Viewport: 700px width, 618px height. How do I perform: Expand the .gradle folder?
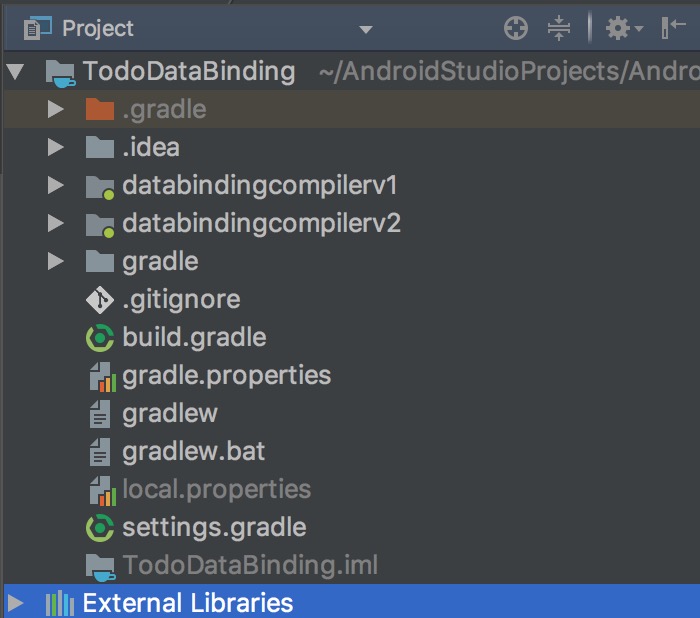pos(56,109)
